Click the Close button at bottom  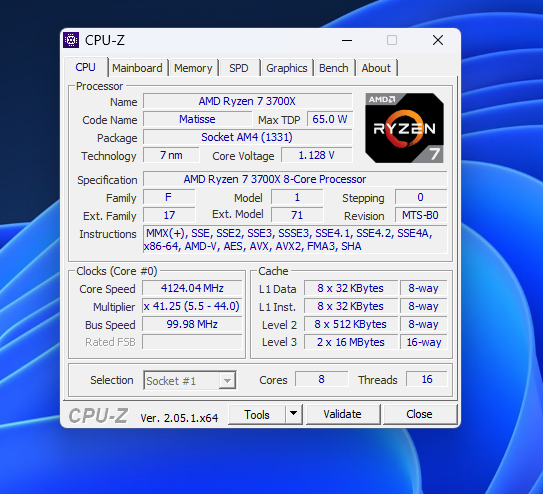[x=419, y=414]
